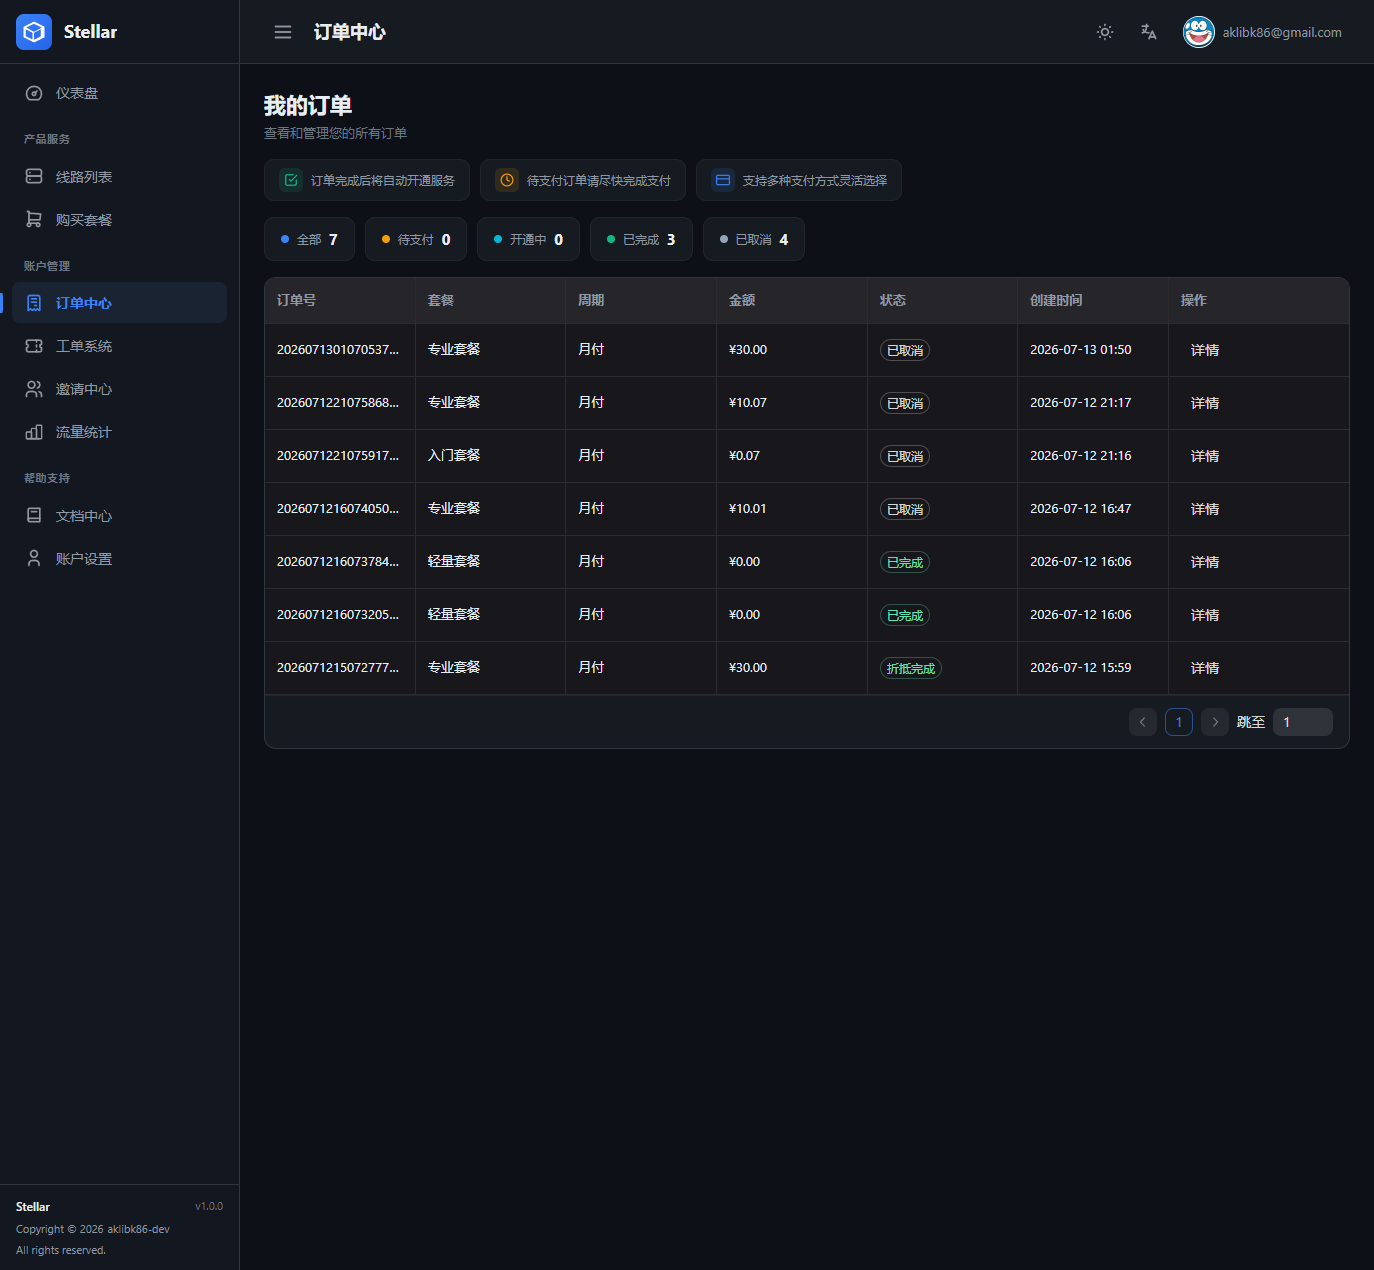
Task: Open 仪表盘 in the sidebar
Action: [119, 93]
